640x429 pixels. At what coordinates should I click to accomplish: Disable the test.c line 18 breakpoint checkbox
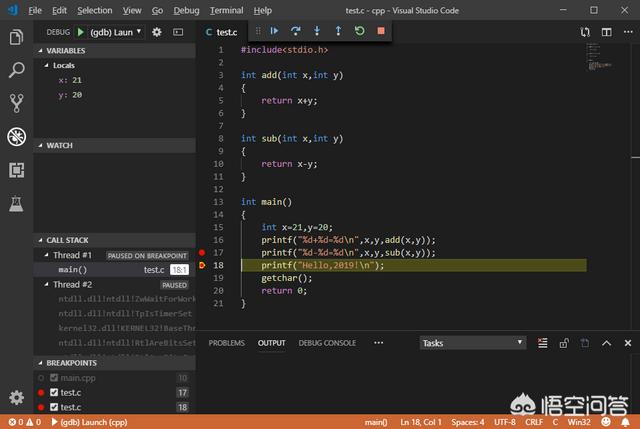pos(54,407)
